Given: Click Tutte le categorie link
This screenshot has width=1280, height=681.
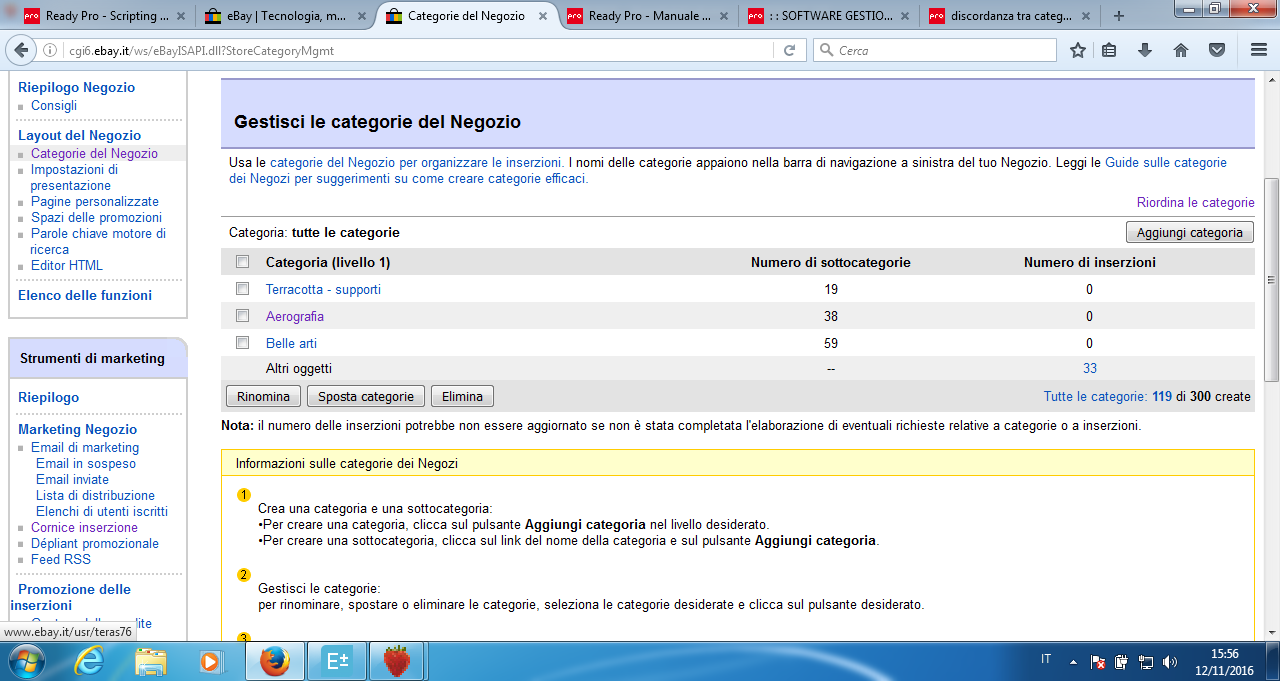Looking at the screenshot, I should point(1094,396).
